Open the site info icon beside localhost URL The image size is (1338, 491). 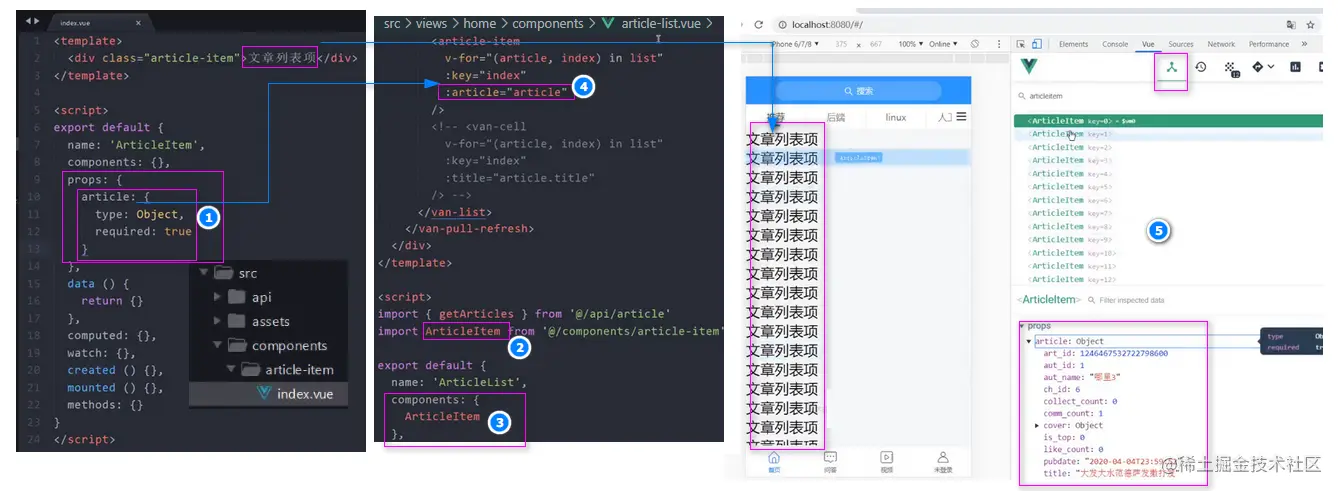tap(782, 24)
